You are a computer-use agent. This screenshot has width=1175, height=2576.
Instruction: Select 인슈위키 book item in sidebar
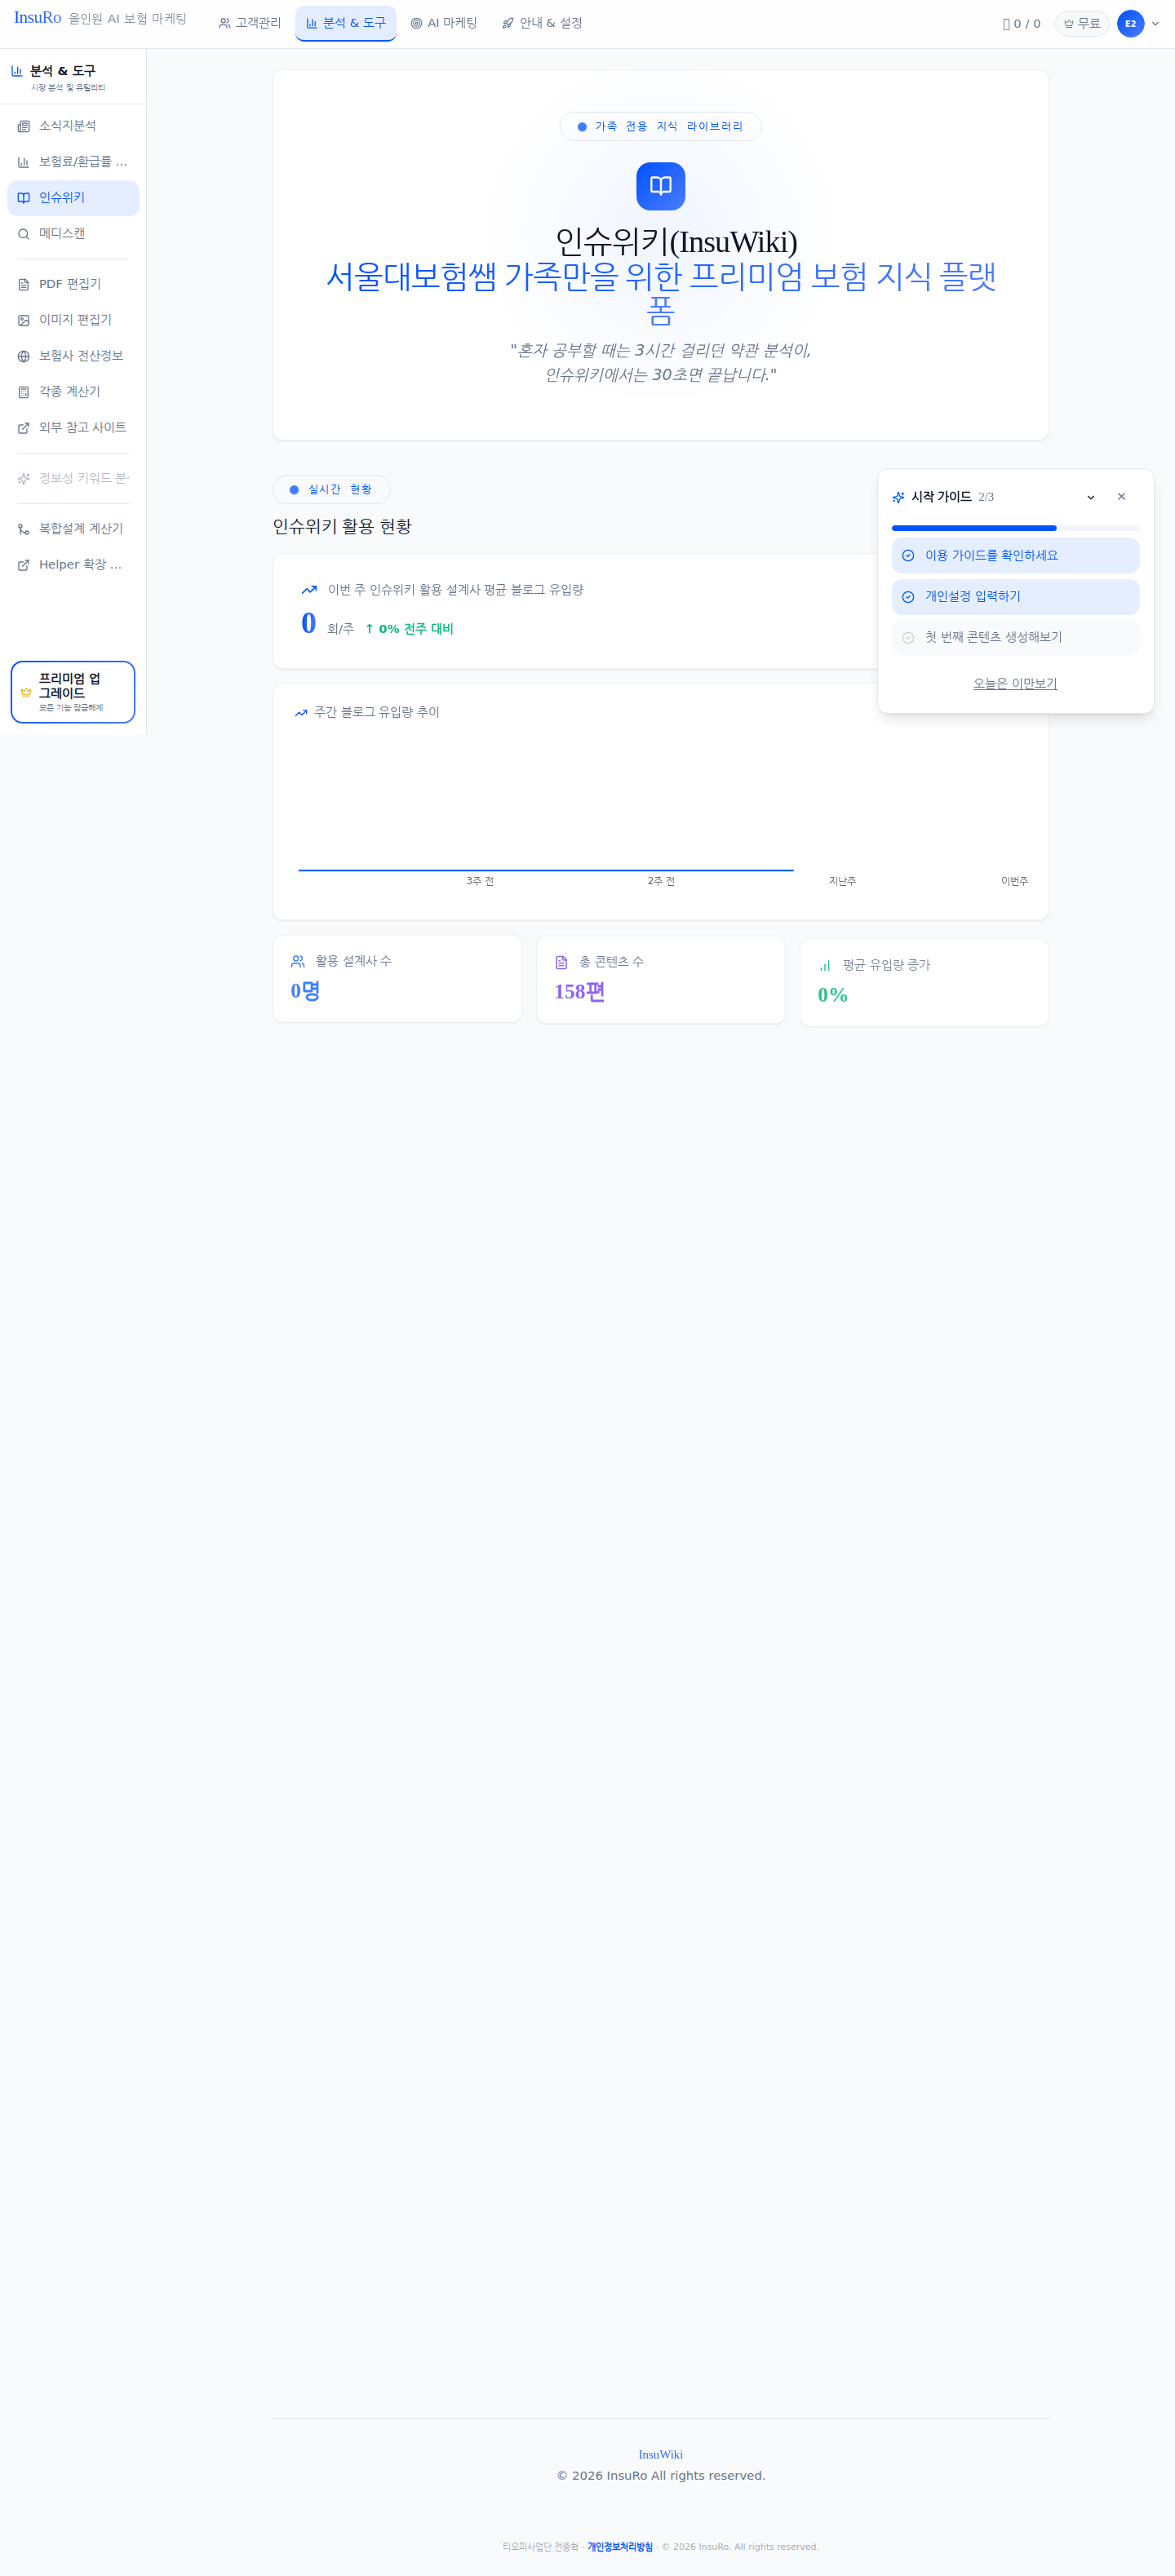click(x=73, y=198)
